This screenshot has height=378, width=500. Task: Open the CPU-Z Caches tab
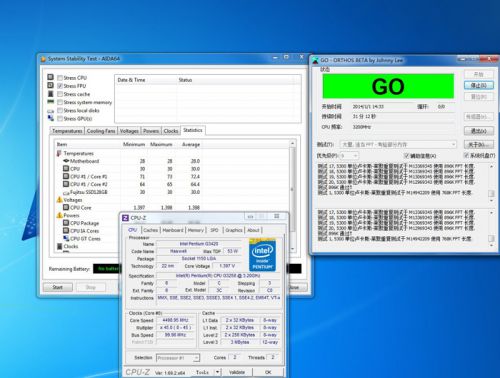pos(151,230)
